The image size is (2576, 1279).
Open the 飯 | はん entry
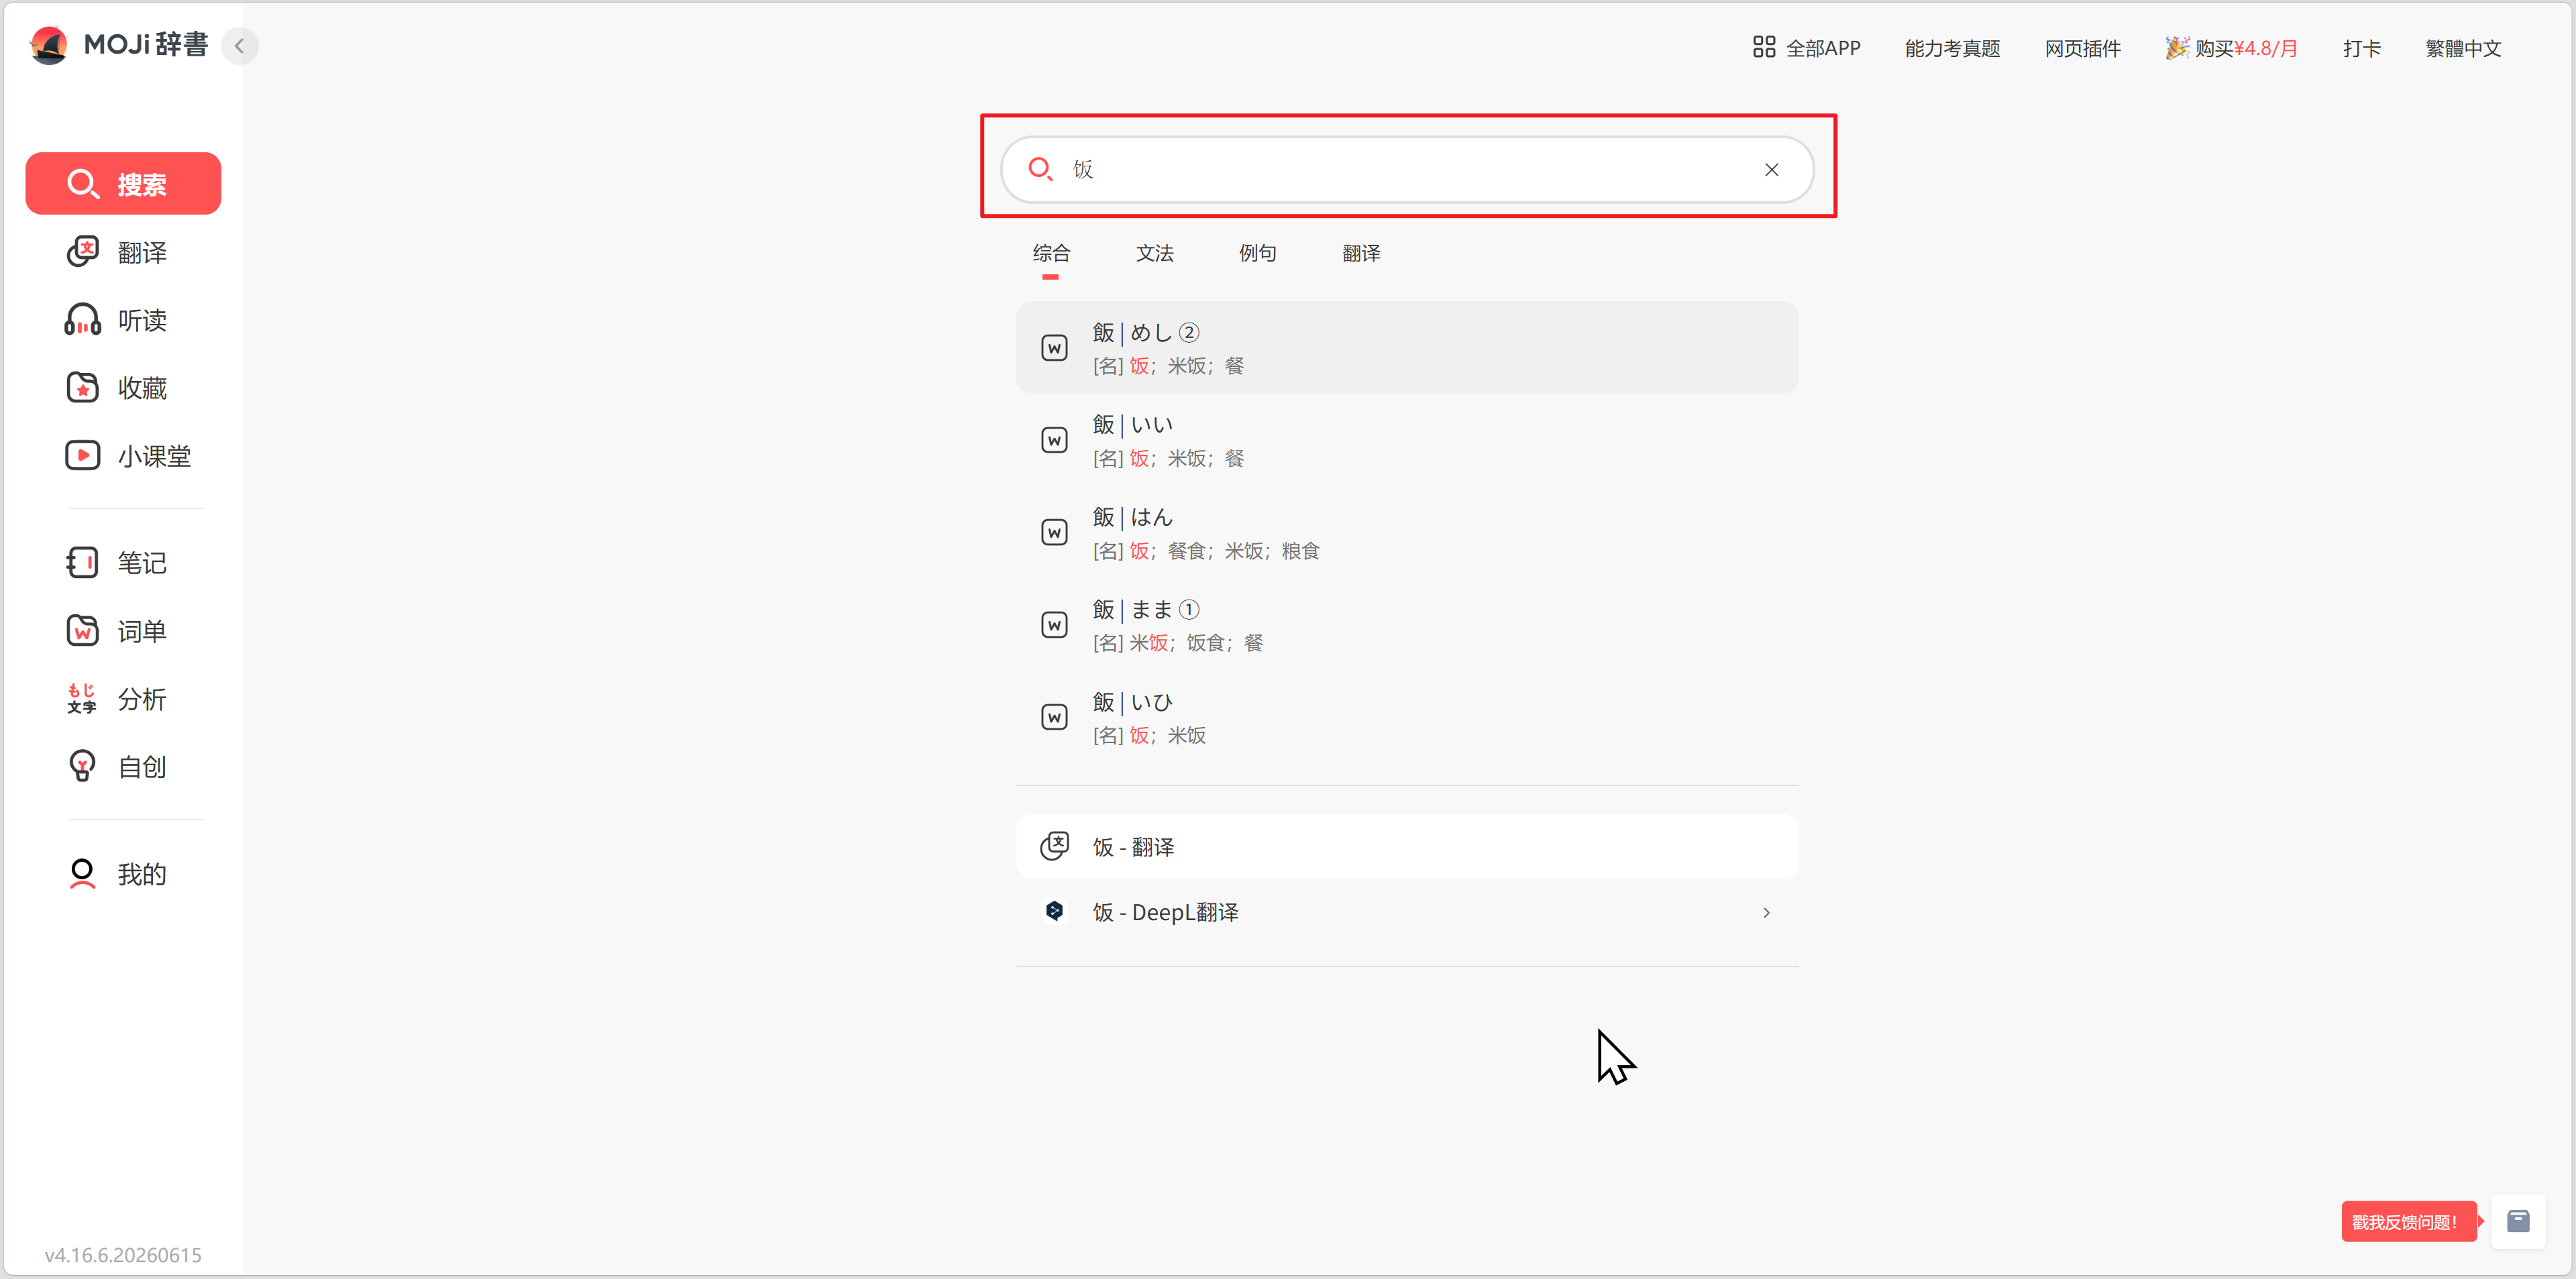pos(1407,533)
